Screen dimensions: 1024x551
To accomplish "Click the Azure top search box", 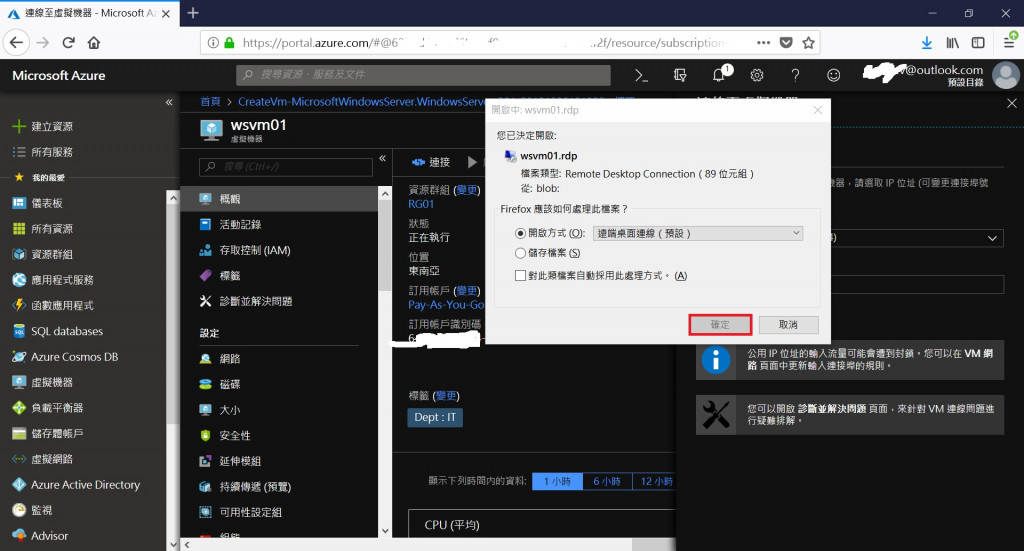I will 423,75.
